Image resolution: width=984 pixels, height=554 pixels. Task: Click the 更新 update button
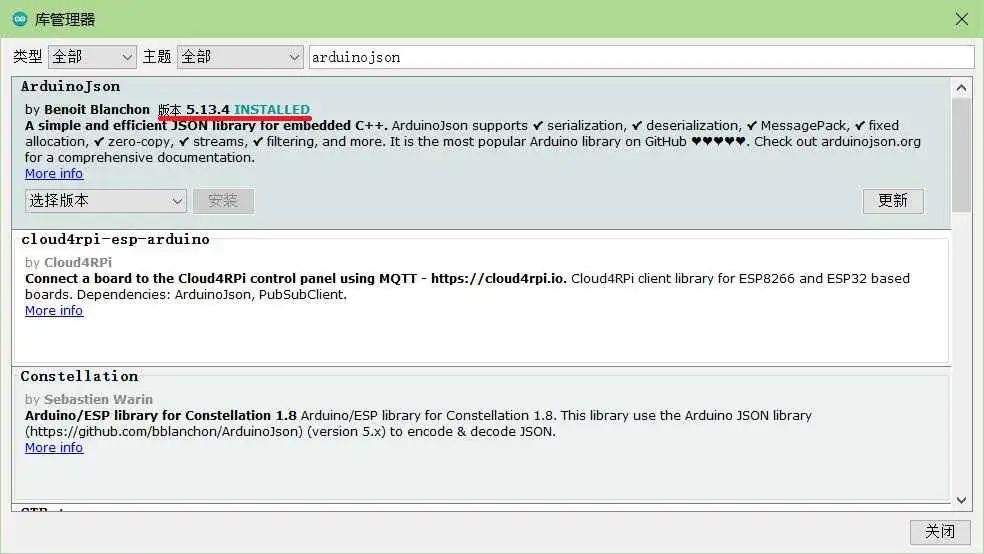pyautogui.click(x=893, y=201)
